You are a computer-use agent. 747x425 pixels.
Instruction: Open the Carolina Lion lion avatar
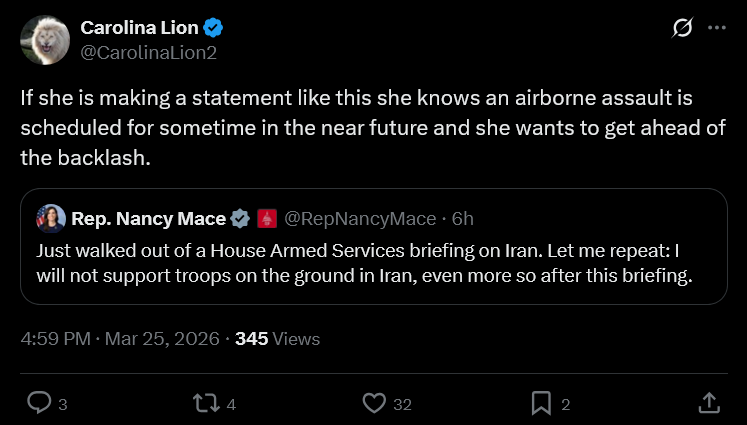(x=45, y=40)
